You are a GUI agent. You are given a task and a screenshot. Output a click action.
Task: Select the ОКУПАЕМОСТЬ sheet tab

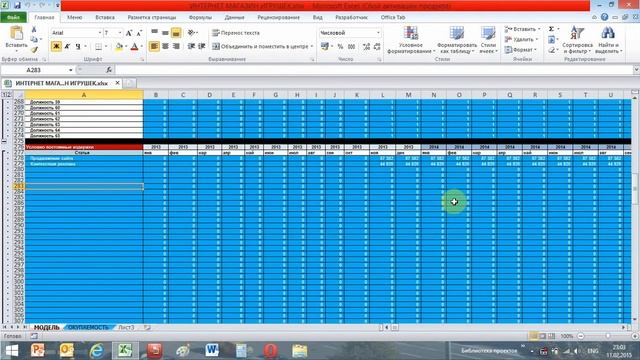[x=88, y=327]
